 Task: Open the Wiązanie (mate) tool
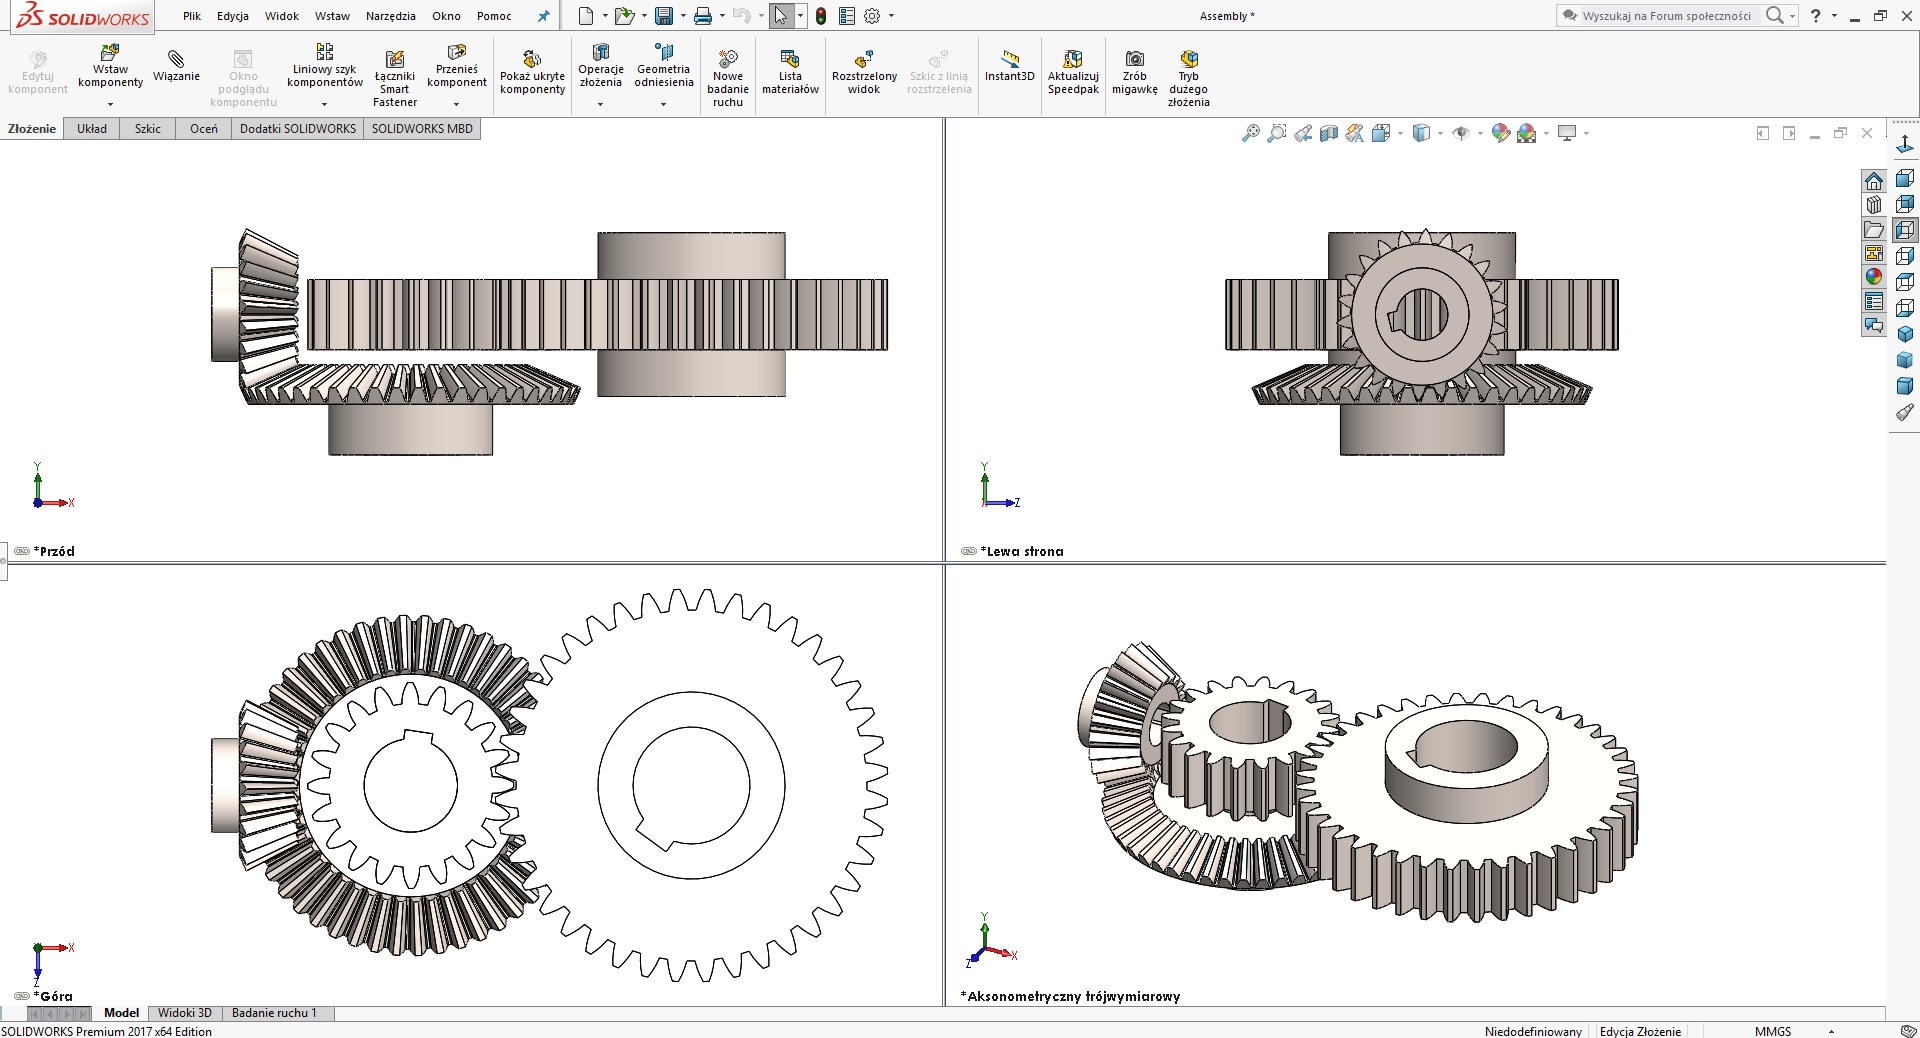(176, 66)
